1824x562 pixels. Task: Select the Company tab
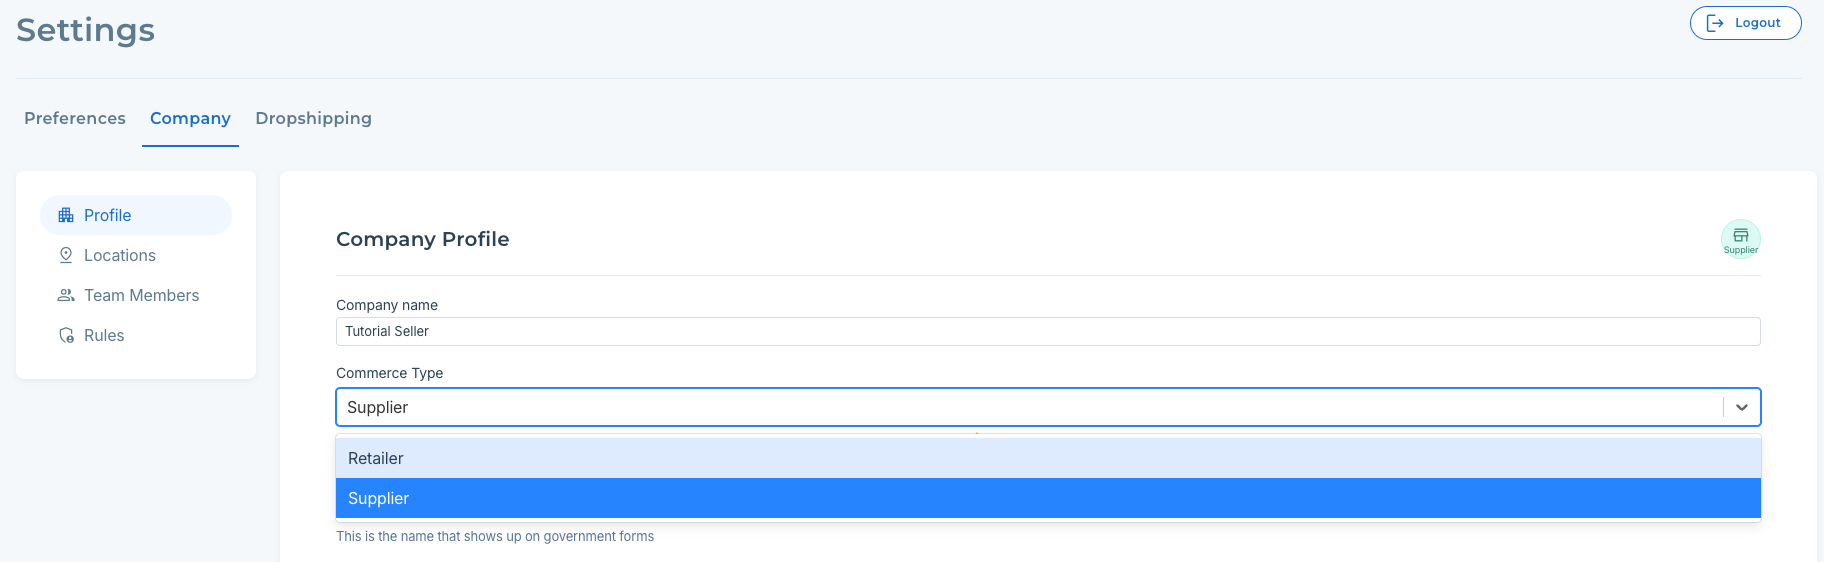coord(190,118)
